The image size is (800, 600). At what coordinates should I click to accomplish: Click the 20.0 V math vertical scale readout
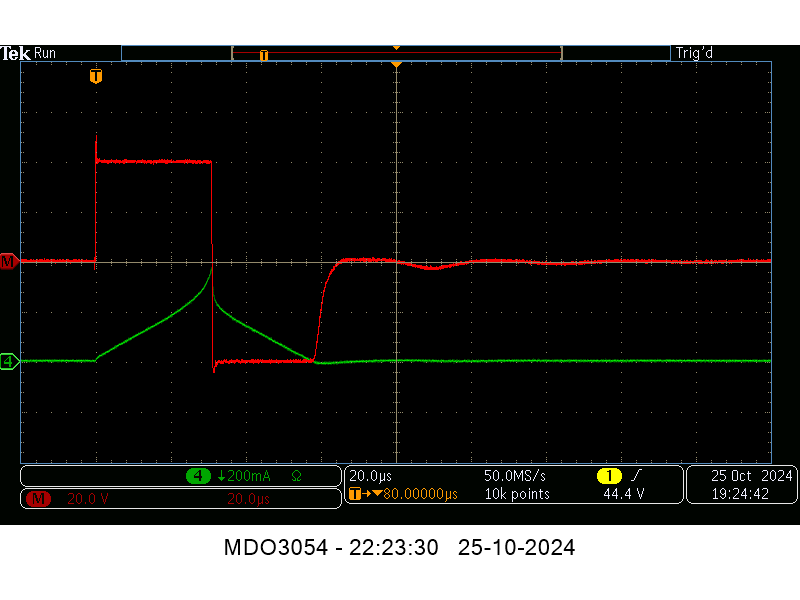[88, 498]
